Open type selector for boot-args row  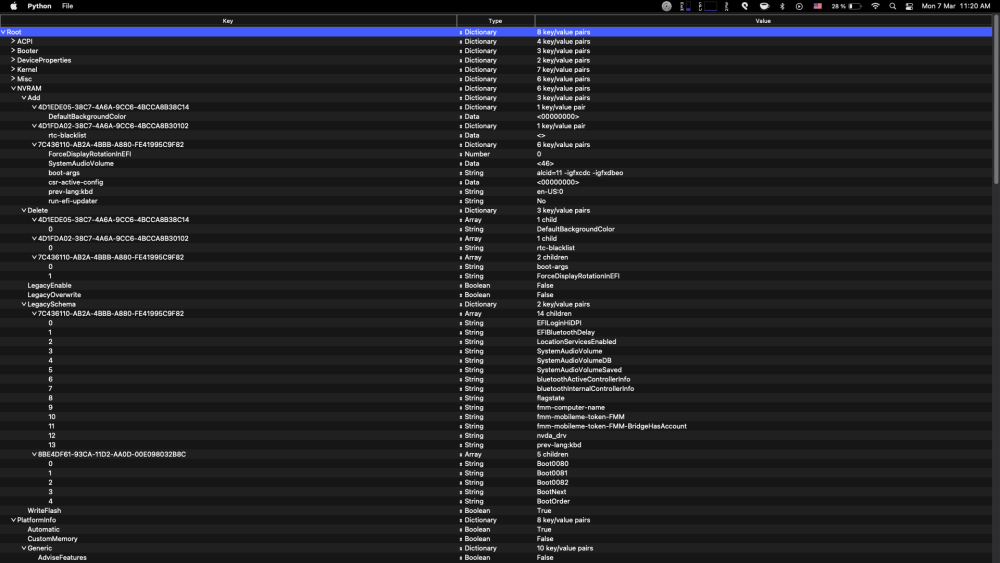pyautogui.click(x=461, y=173)
